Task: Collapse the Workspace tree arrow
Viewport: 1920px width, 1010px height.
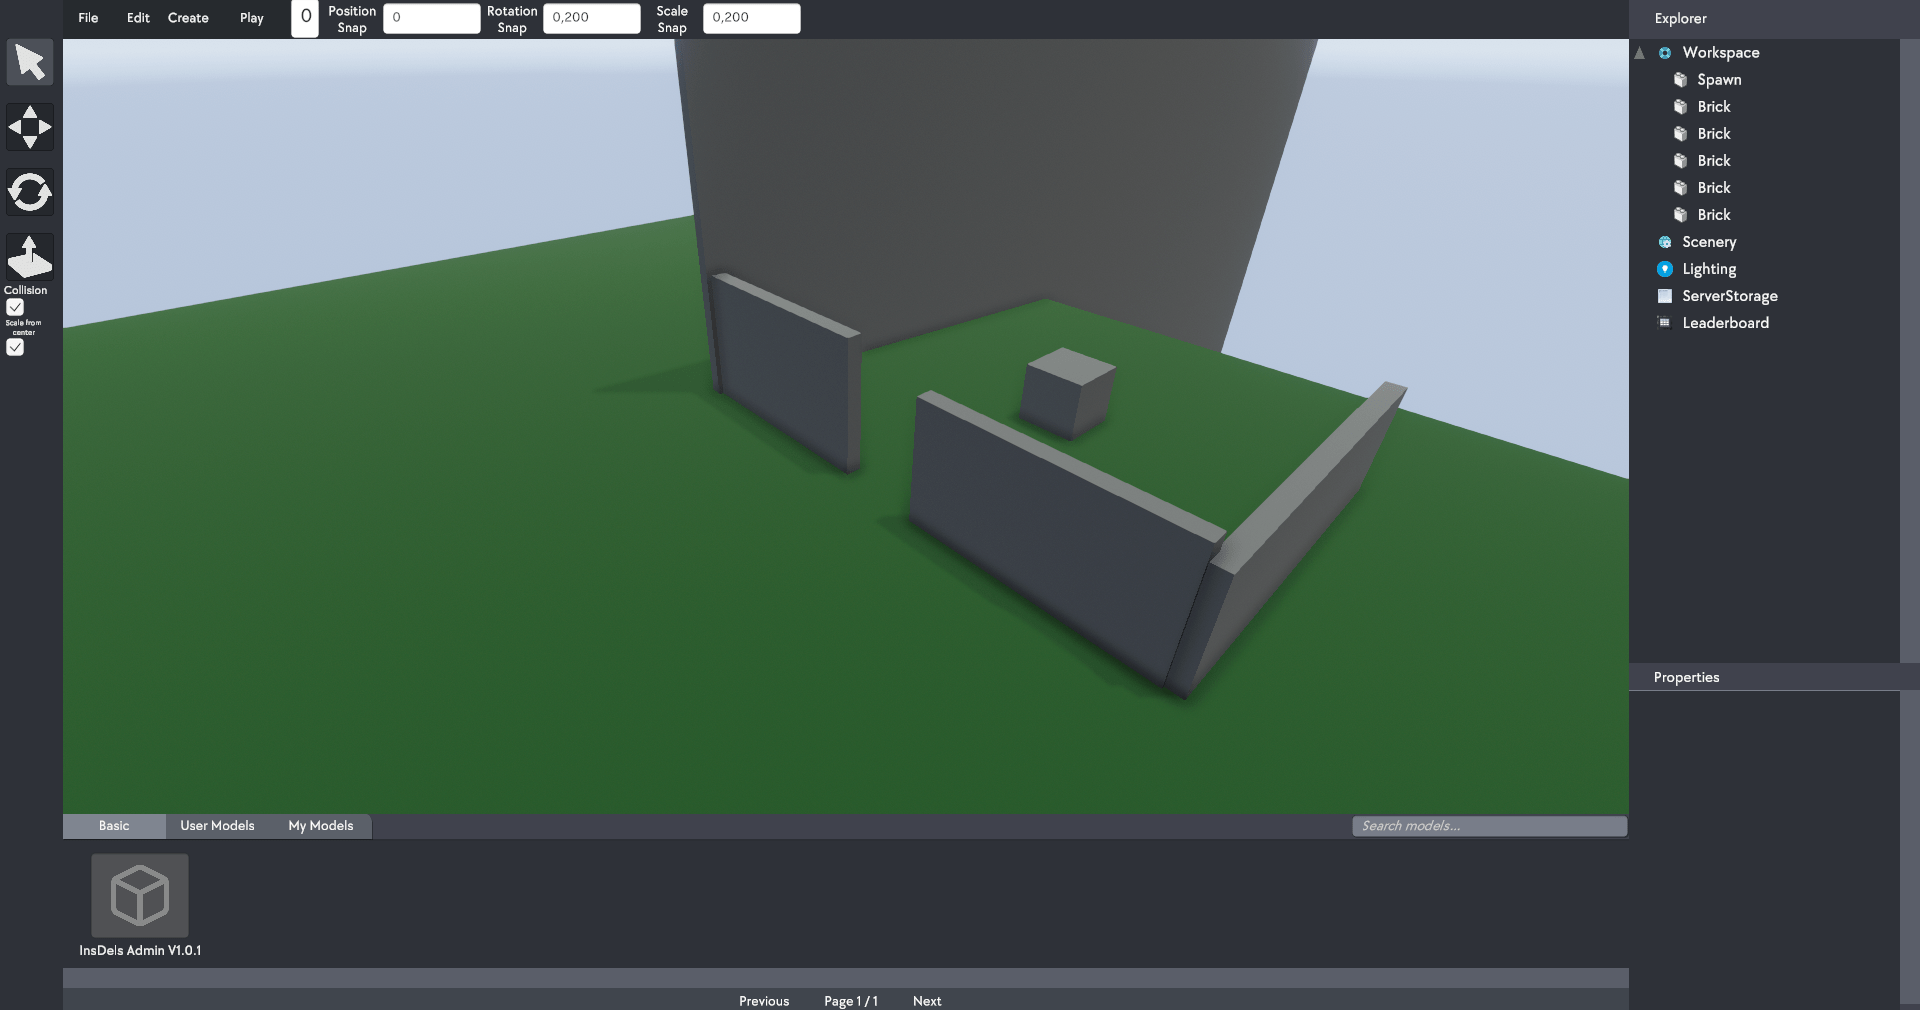Action: click(1640, 53)
